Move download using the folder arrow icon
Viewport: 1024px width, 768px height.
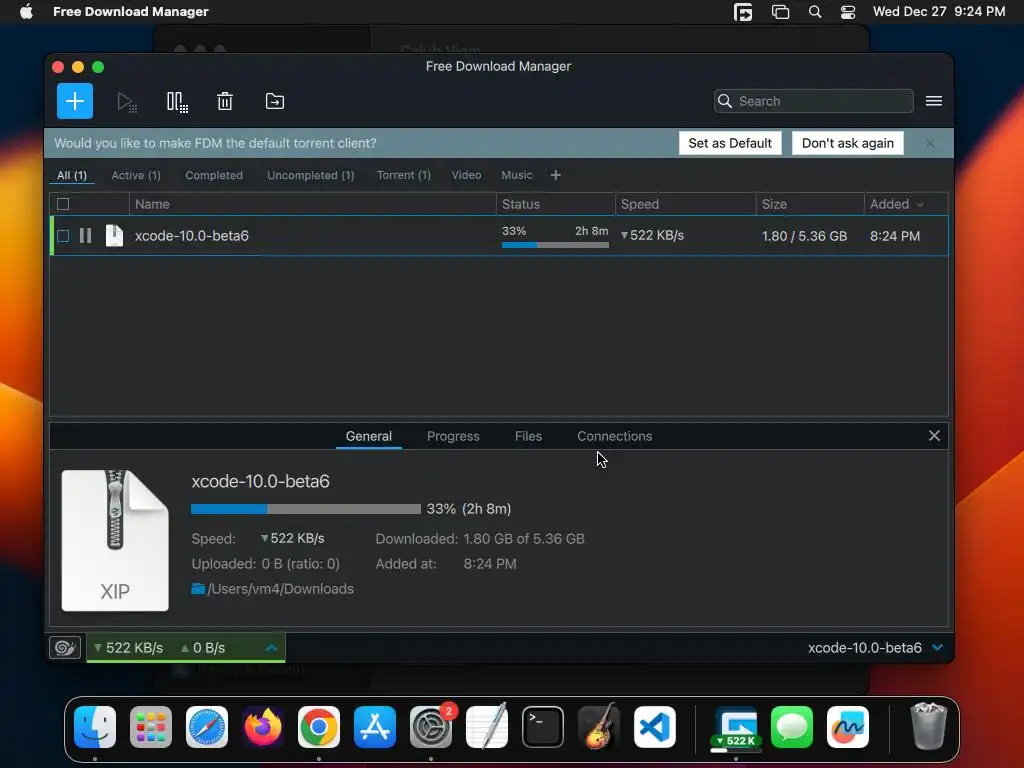[274, 101]
